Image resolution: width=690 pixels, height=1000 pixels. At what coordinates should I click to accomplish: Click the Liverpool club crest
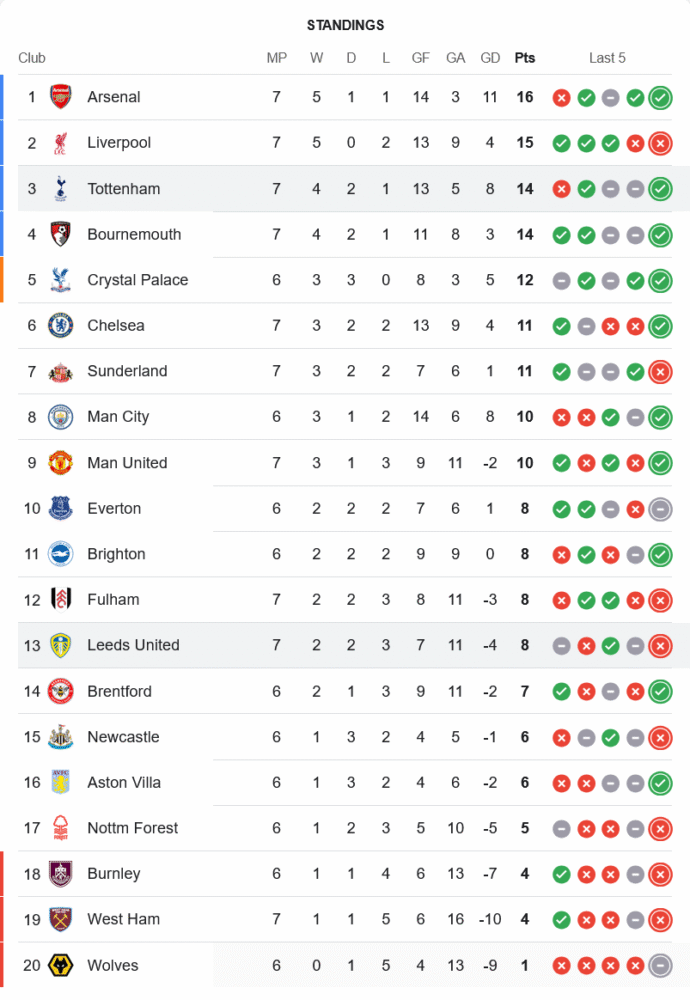pyautogui.click(x=61, y=143)
